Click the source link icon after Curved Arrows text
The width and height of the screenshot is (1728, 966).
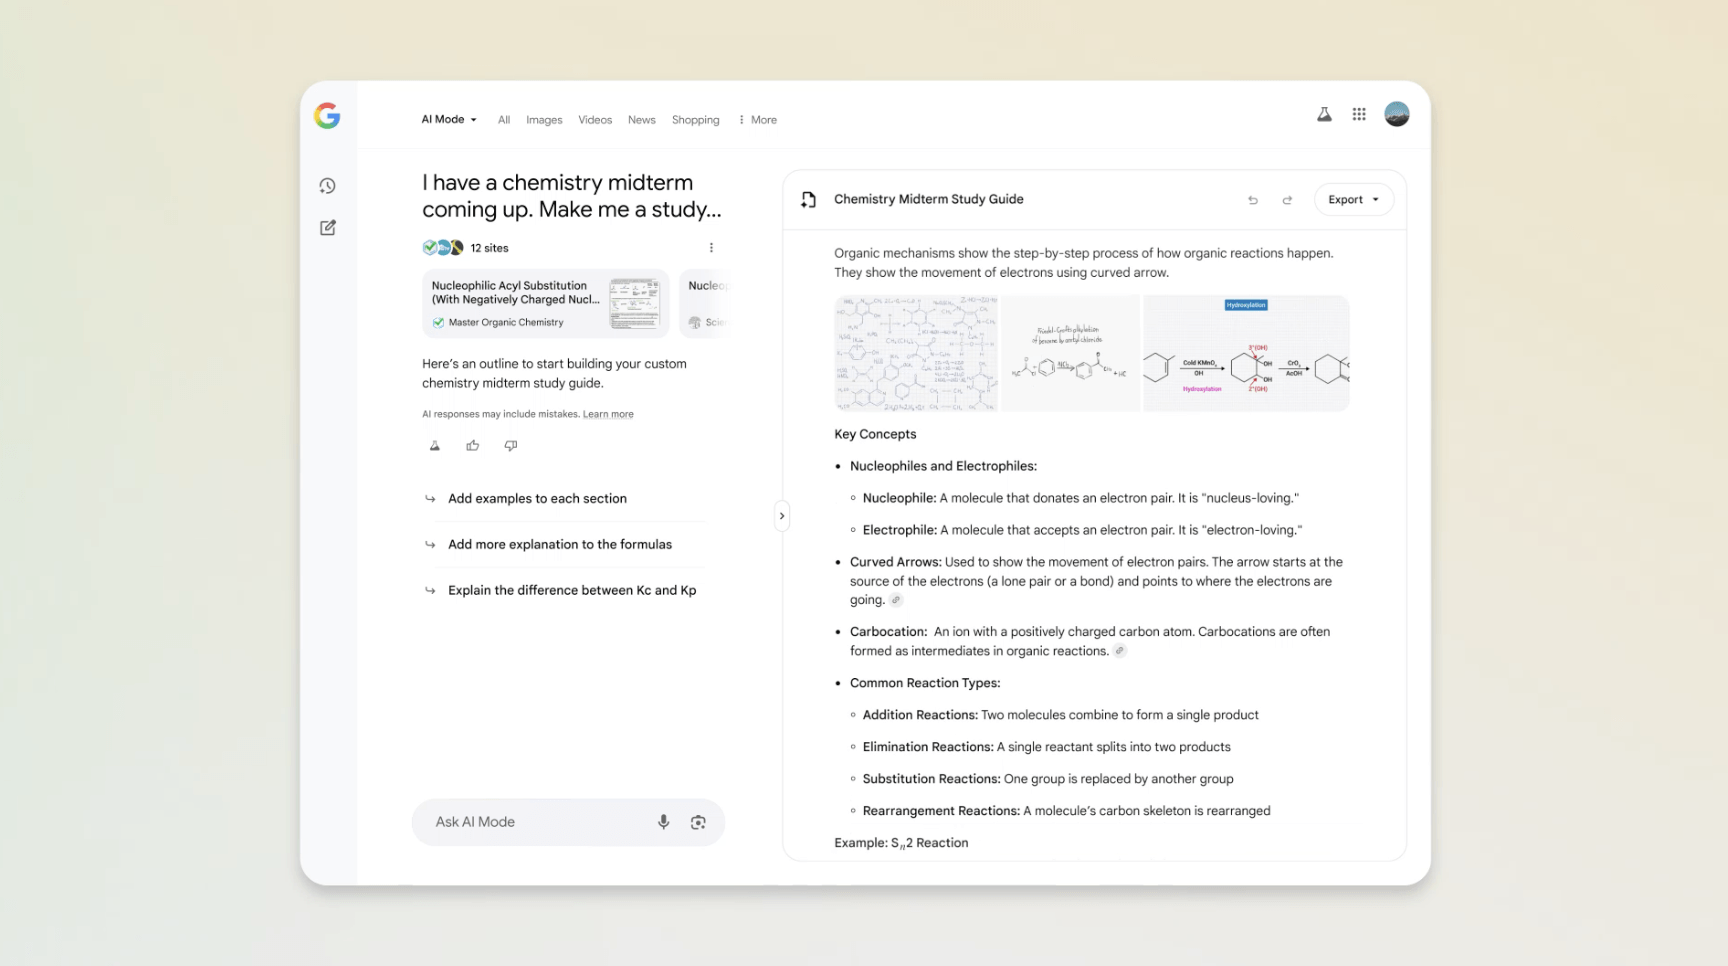pyautogui.click(x=896, y=600)
